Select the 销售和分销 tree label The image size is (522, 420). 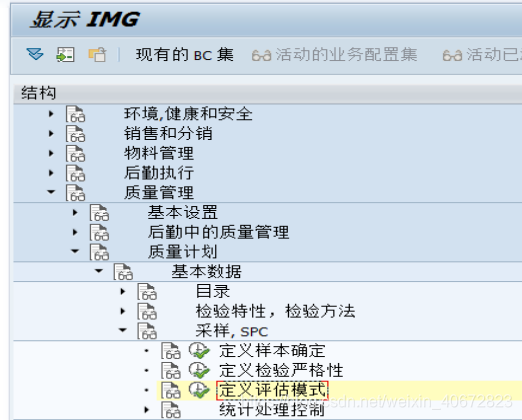(x=168, y=134)
